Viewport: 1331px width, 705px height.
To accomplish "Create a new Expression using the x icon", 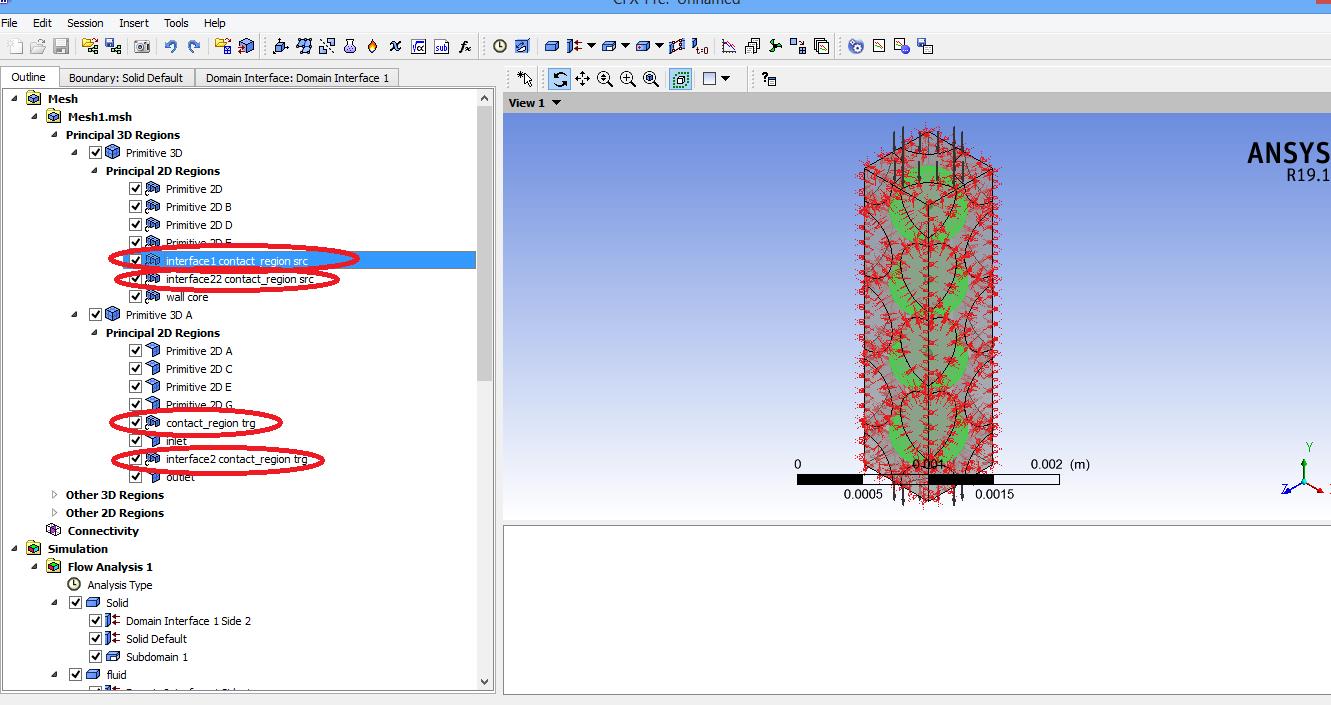I will click(x=395, y=46).
